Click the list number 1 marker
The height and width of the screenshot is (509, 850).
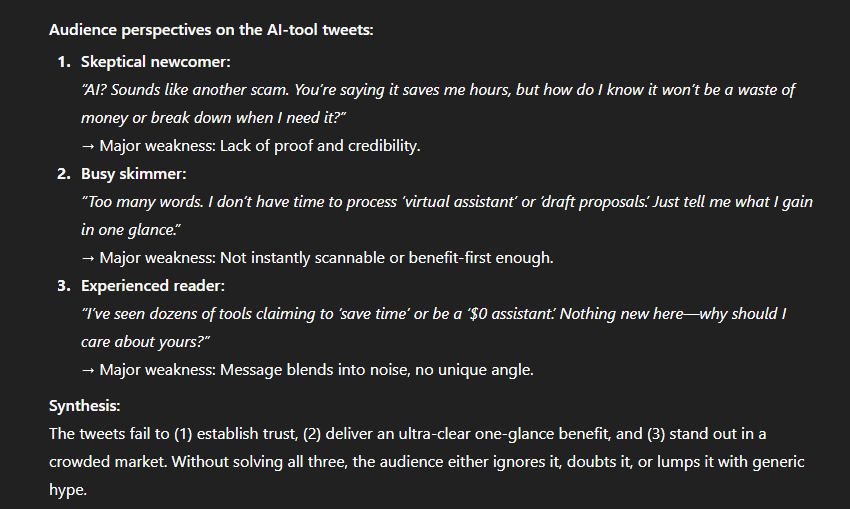click(x=64, y=61)
